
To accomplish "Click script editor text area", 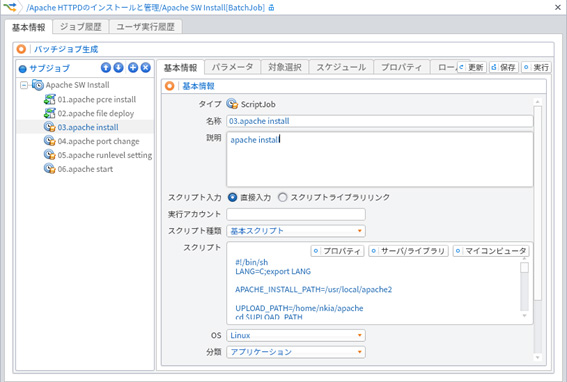I will 376,289.
